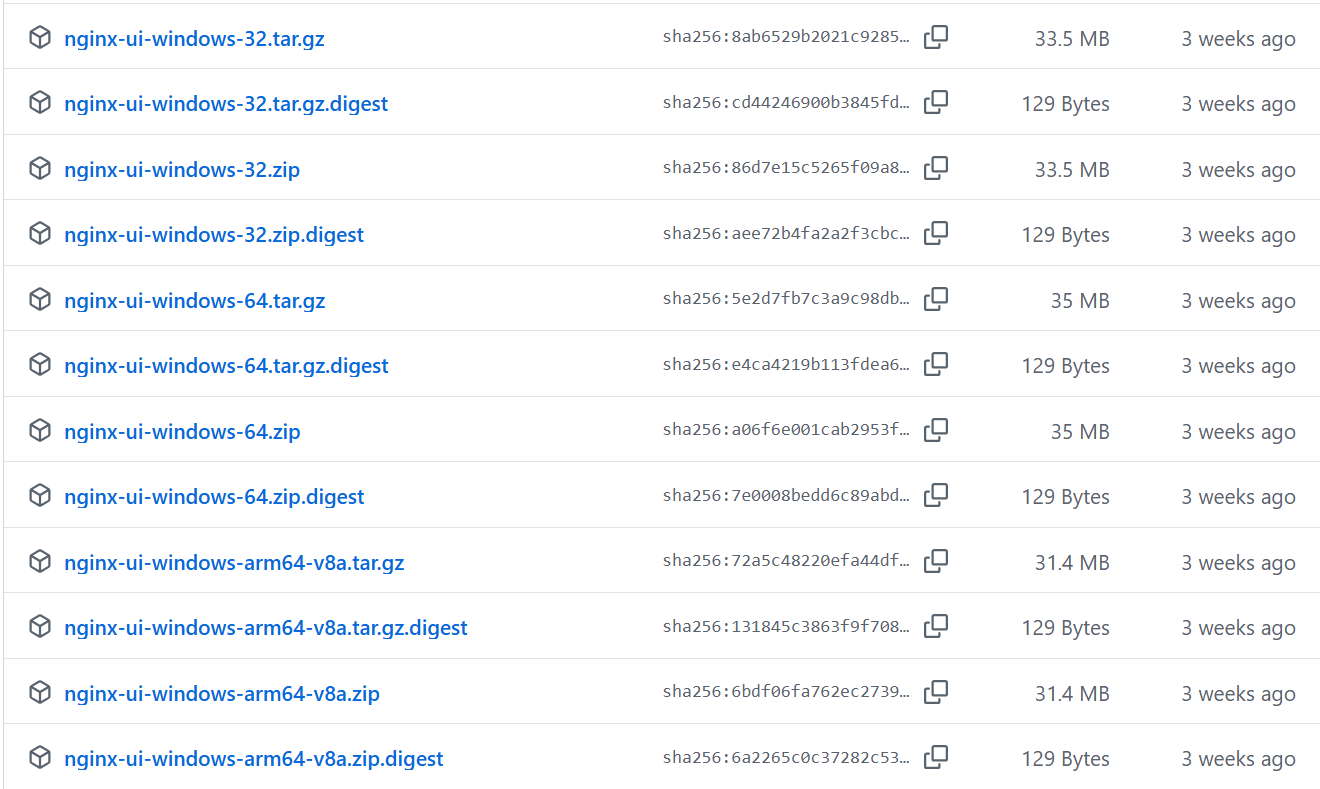Click 33.5 MB size of nginx-ui-windows-32.tar.gz

pos(1072,39)
